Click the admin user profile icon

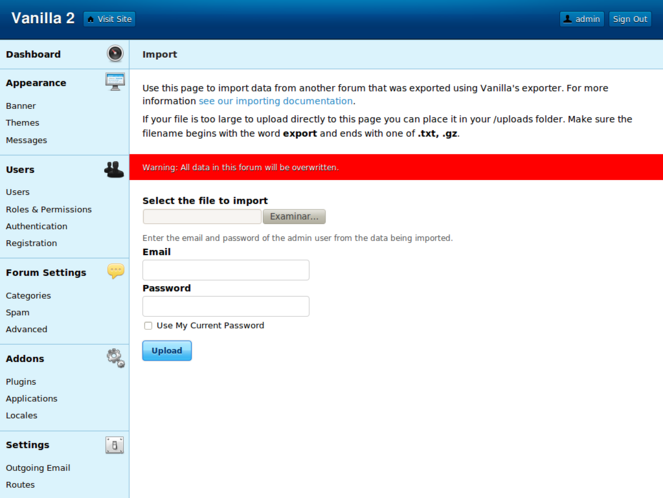pos(568,19)
